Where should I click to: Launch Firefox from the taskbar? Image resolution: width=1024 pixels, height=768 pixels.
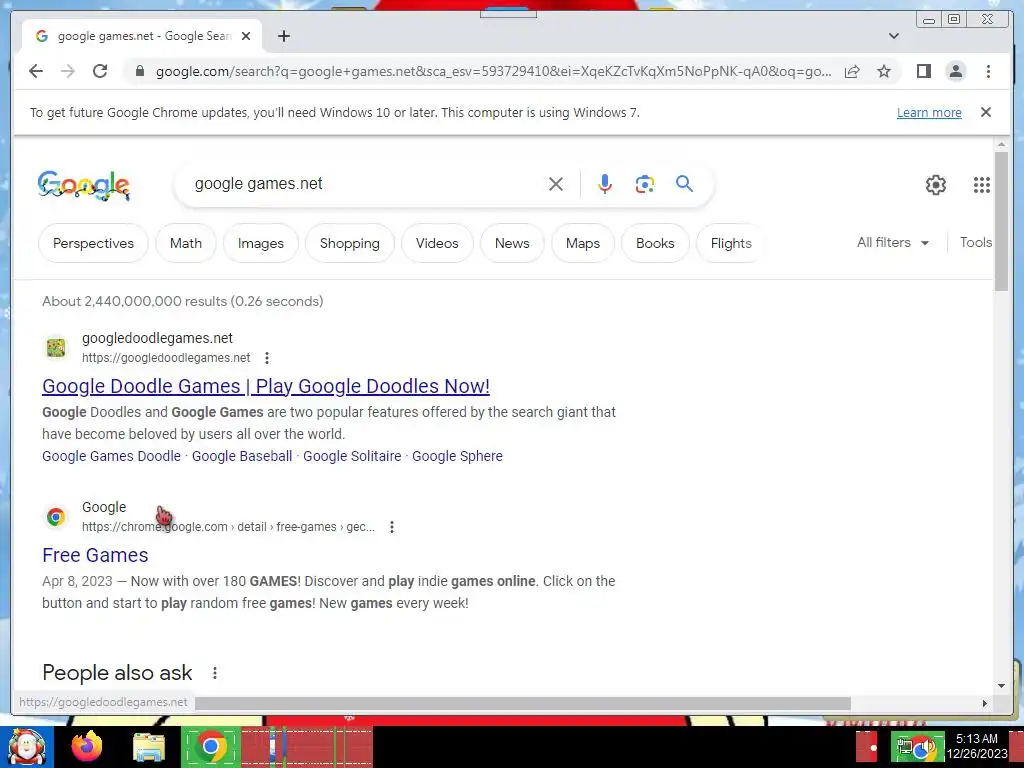(x=87, y=747)
